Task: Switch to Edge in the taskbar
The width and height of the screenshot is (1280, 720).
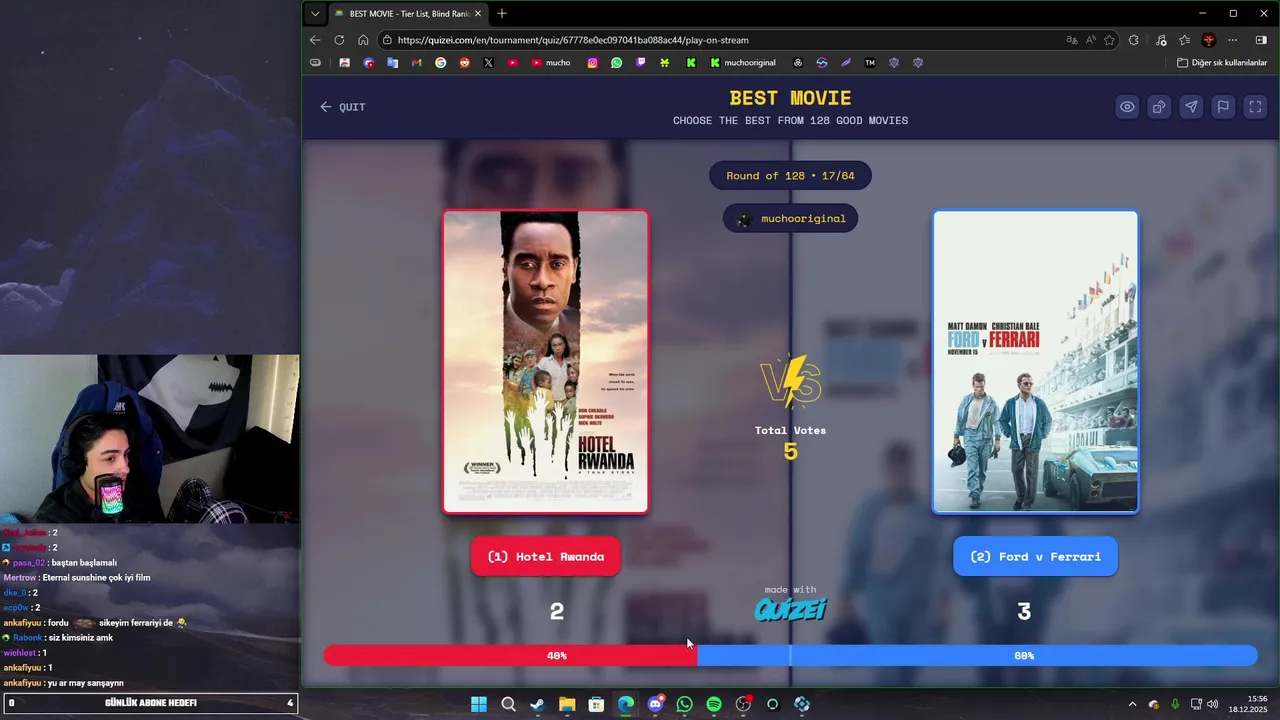Action: [x=625, y=704]
